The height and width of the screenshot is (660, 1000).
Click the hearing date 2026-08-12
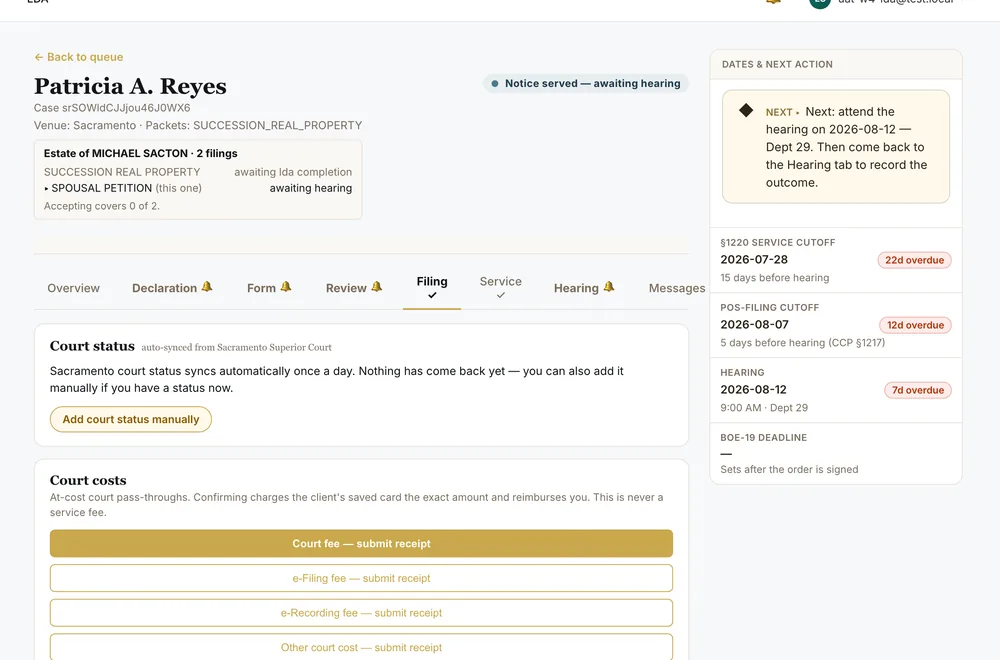pyautogui.click(x=754, y=390)
